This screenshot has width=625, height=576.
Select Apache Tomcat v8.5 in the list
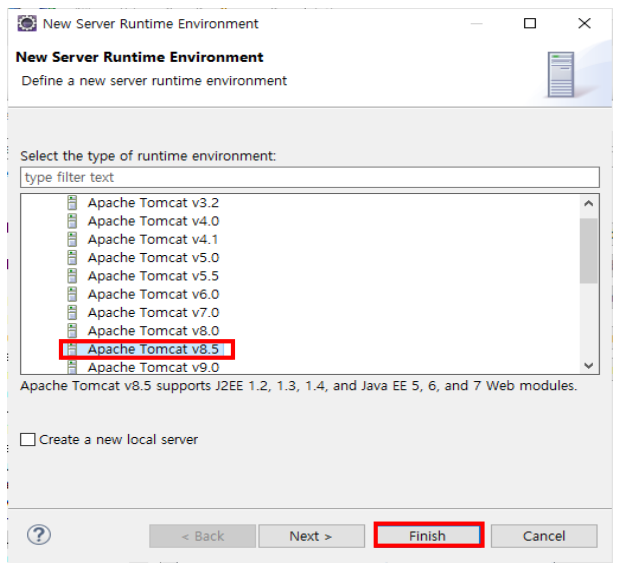(153, 349)
